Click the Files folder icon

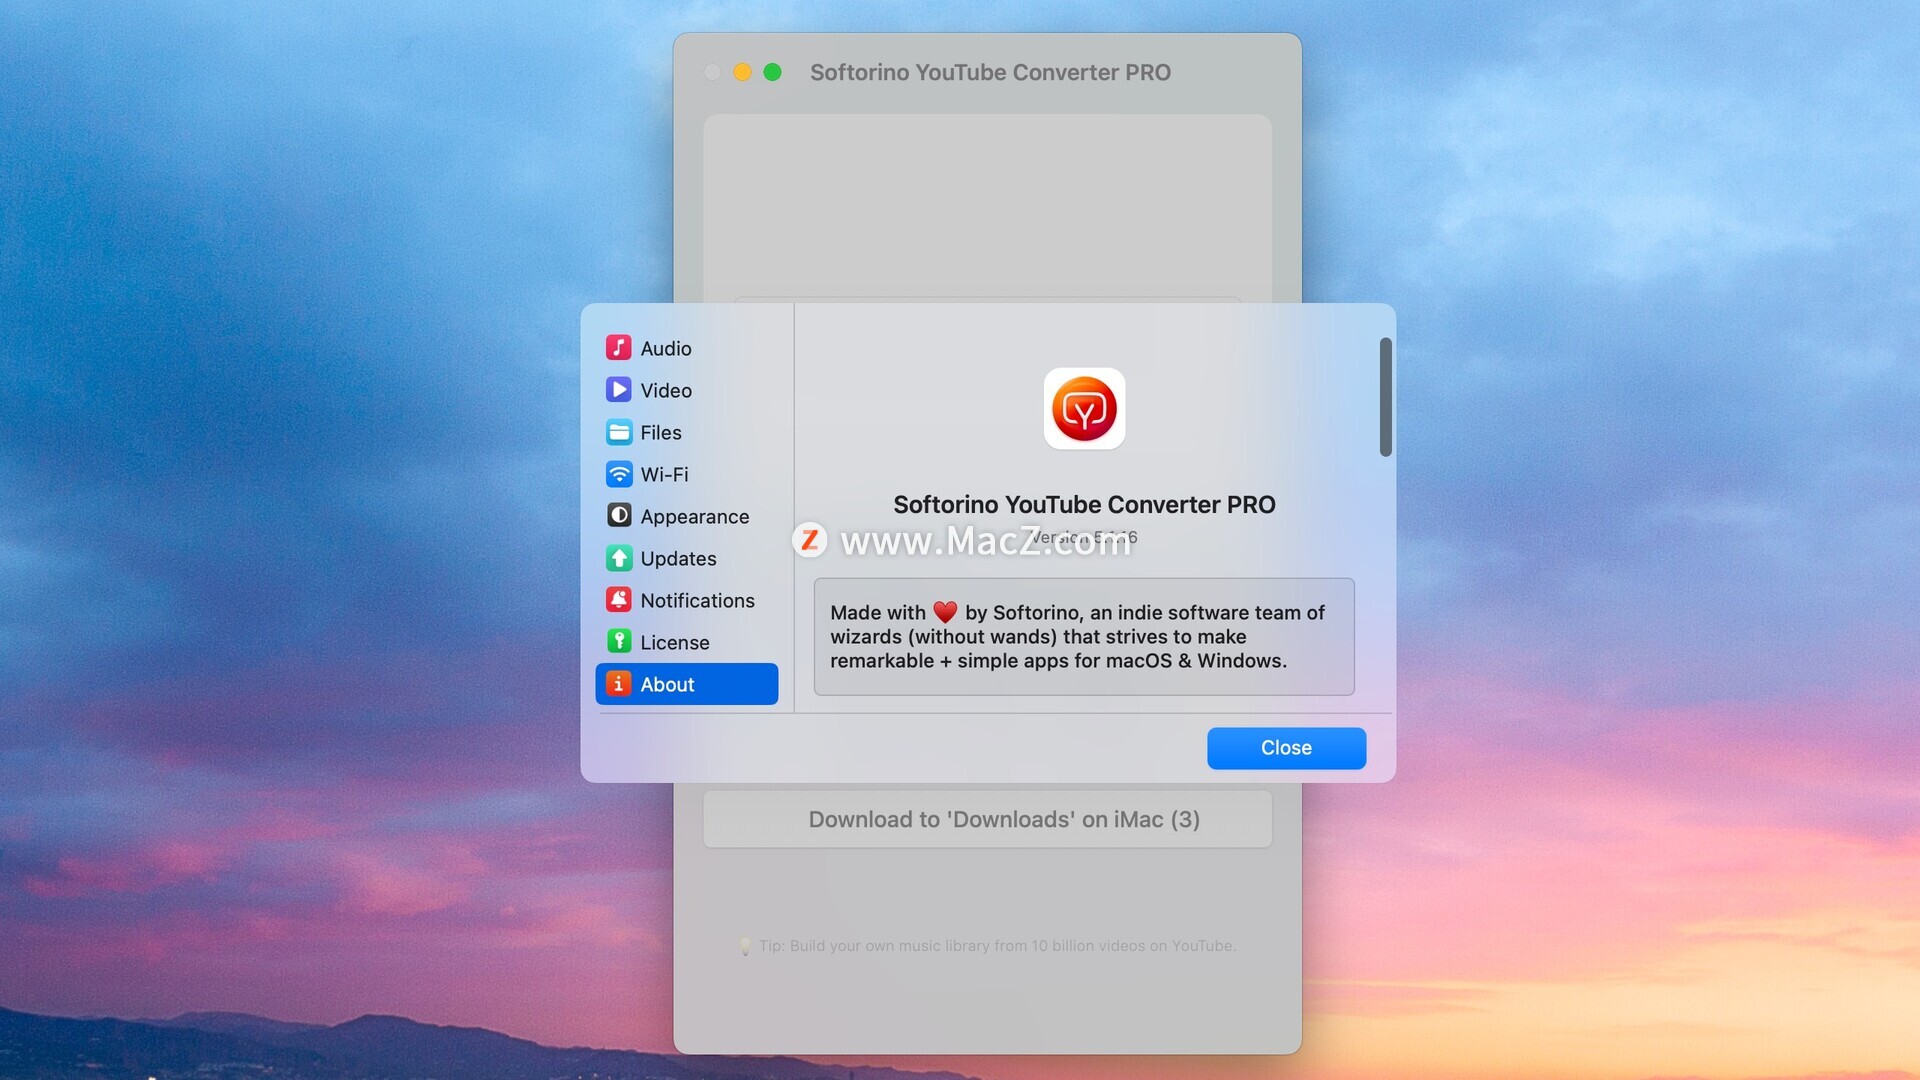click(618, 432)
